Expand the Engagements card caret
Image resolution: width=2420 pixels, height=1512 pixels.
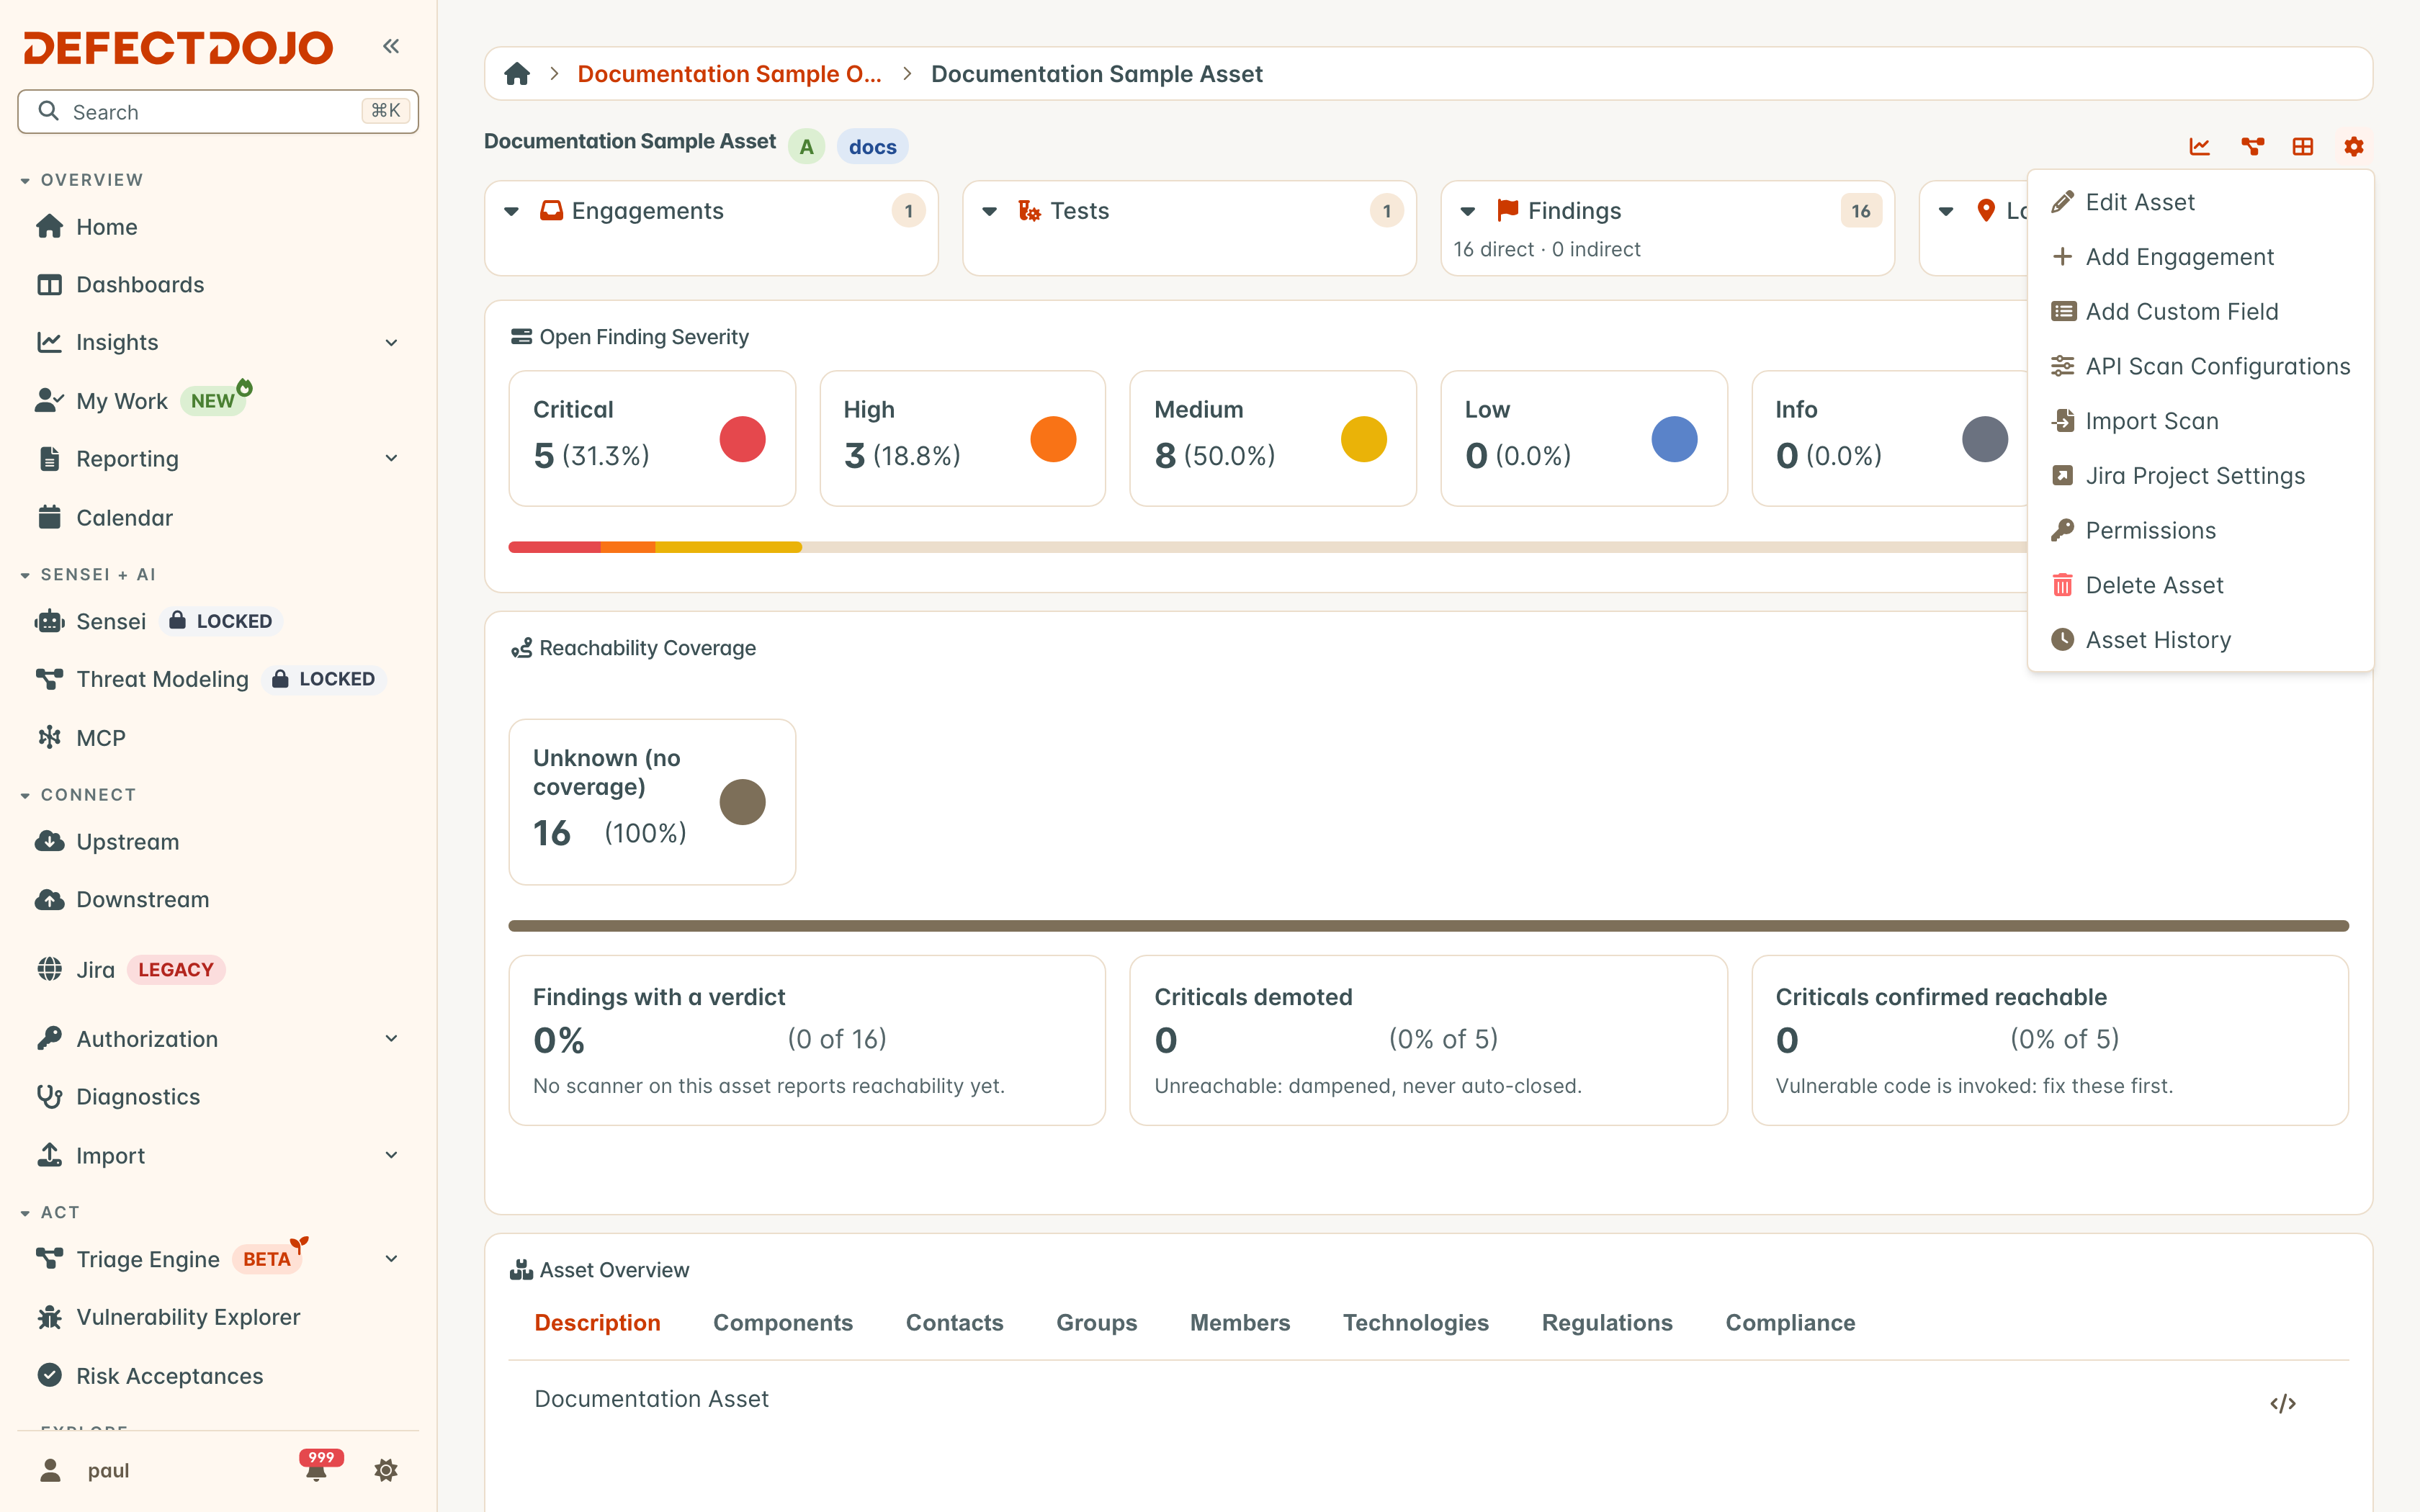click(x=512, y=211)
